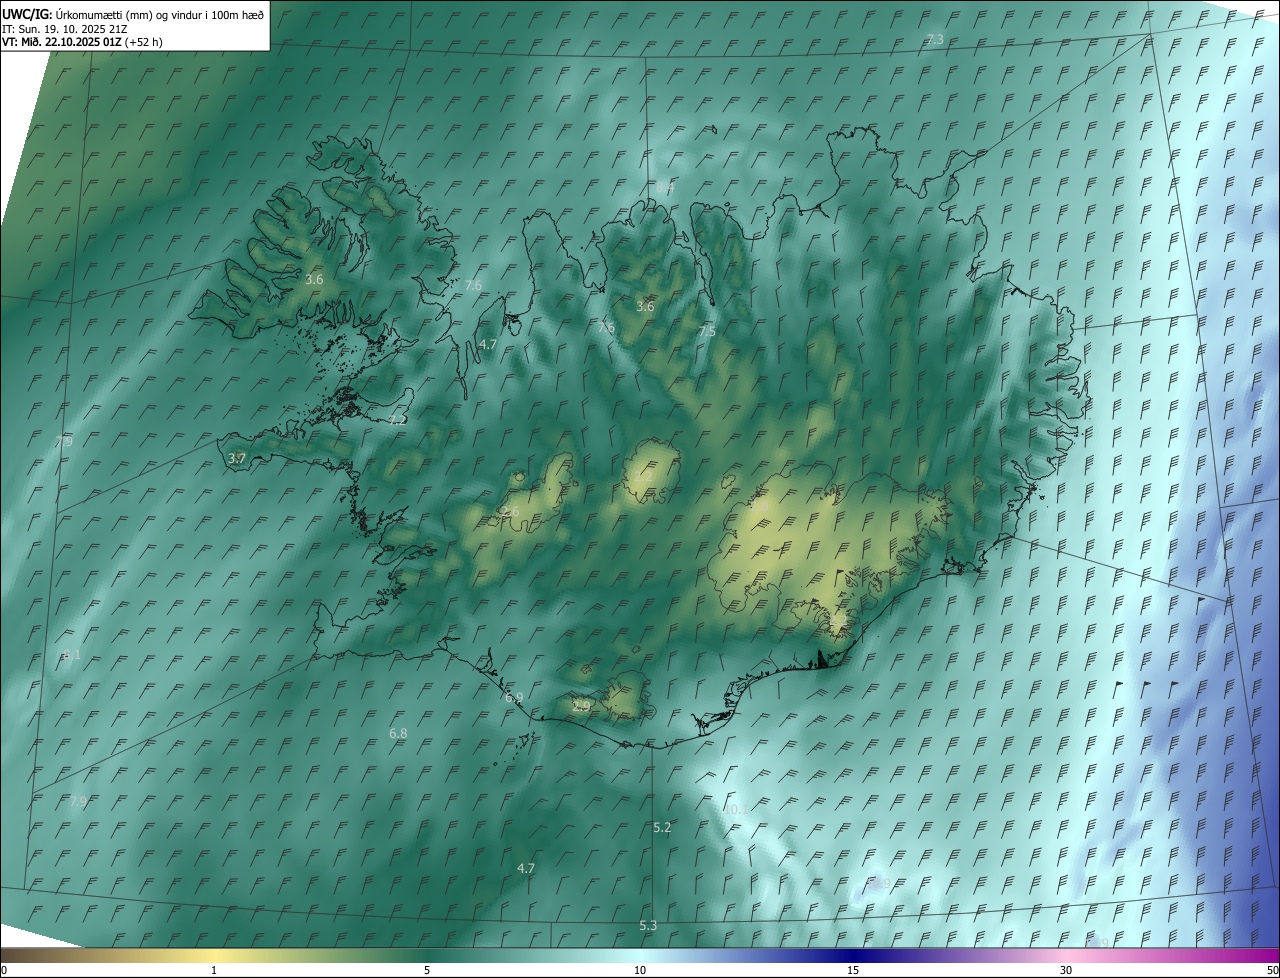
Task: Click the color scale tick label 1
Action: [x=214, y=970]
